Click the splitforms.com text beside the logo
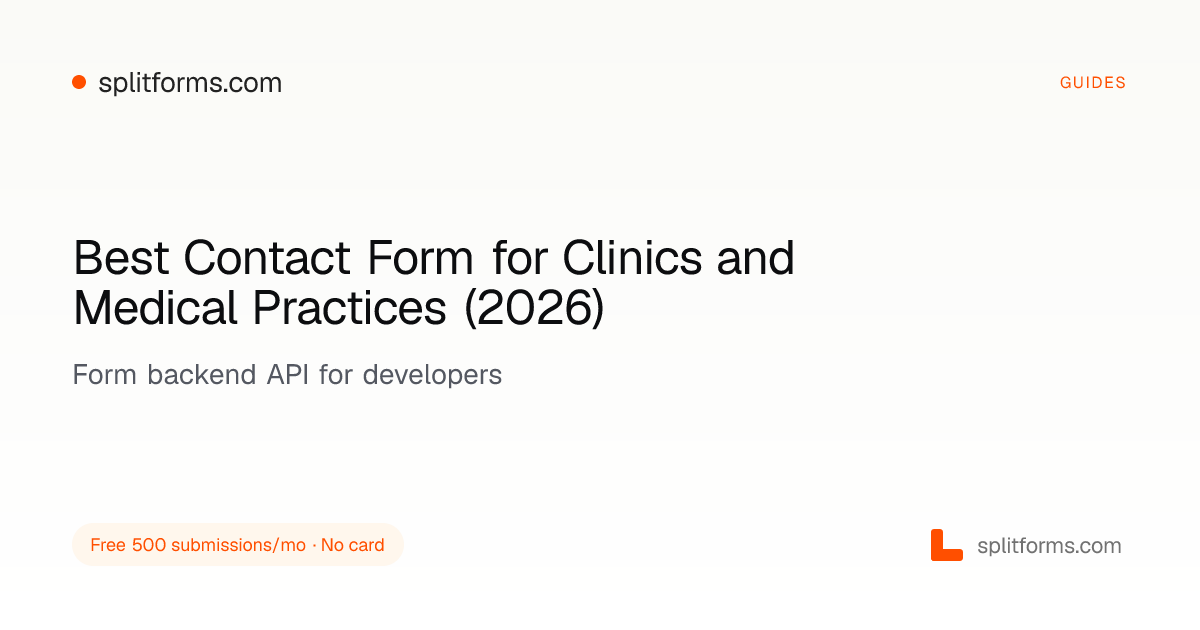The image size is (1200, 630). point(1049,546)
